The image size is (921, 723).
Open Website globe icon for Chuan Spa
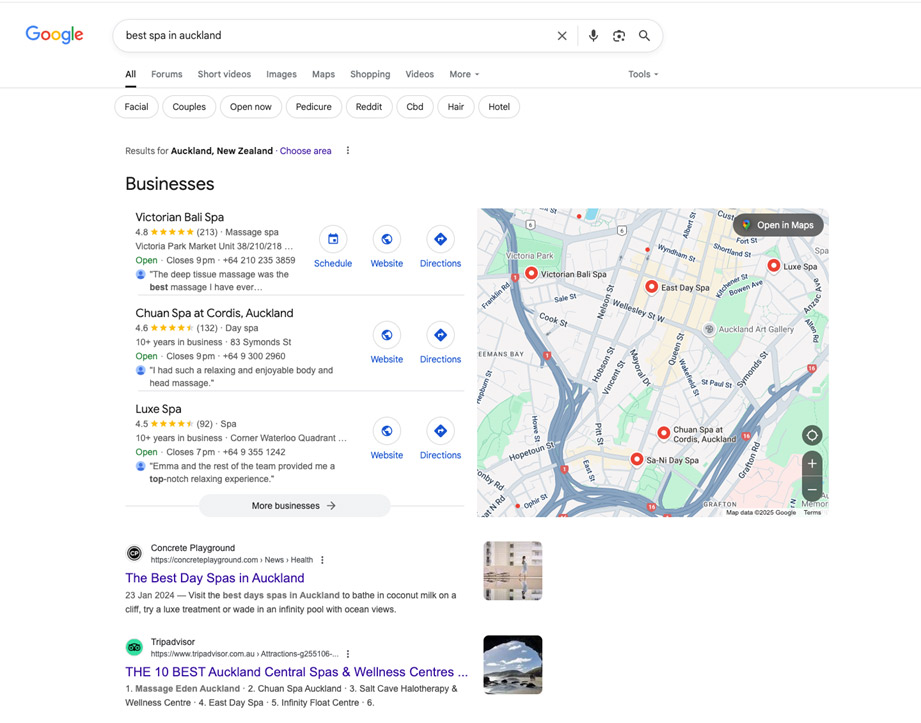[386, 335]
